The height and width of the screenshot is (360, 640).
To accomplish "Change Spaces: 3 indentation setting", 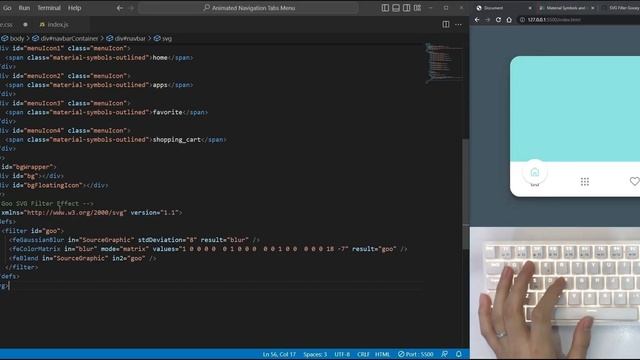I will pyautogui.click(x=315, y=354).
